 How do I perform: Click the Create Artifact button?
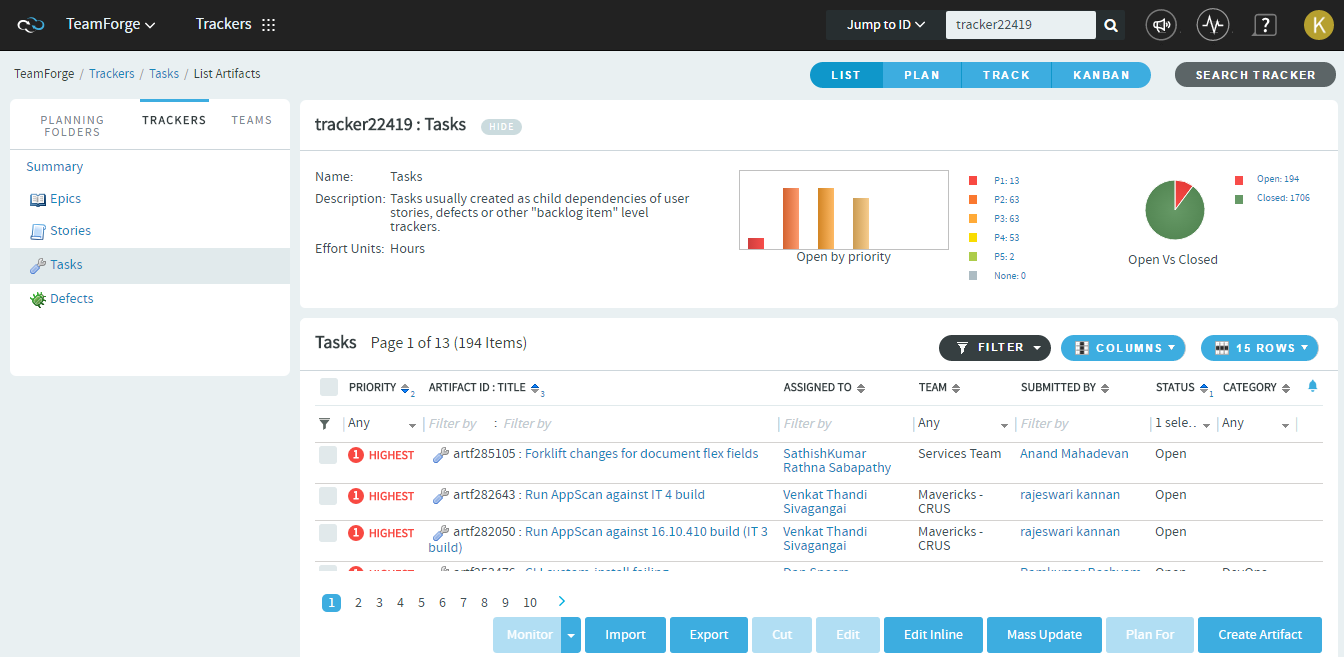pyautogui.click(x=1260, y=635)
